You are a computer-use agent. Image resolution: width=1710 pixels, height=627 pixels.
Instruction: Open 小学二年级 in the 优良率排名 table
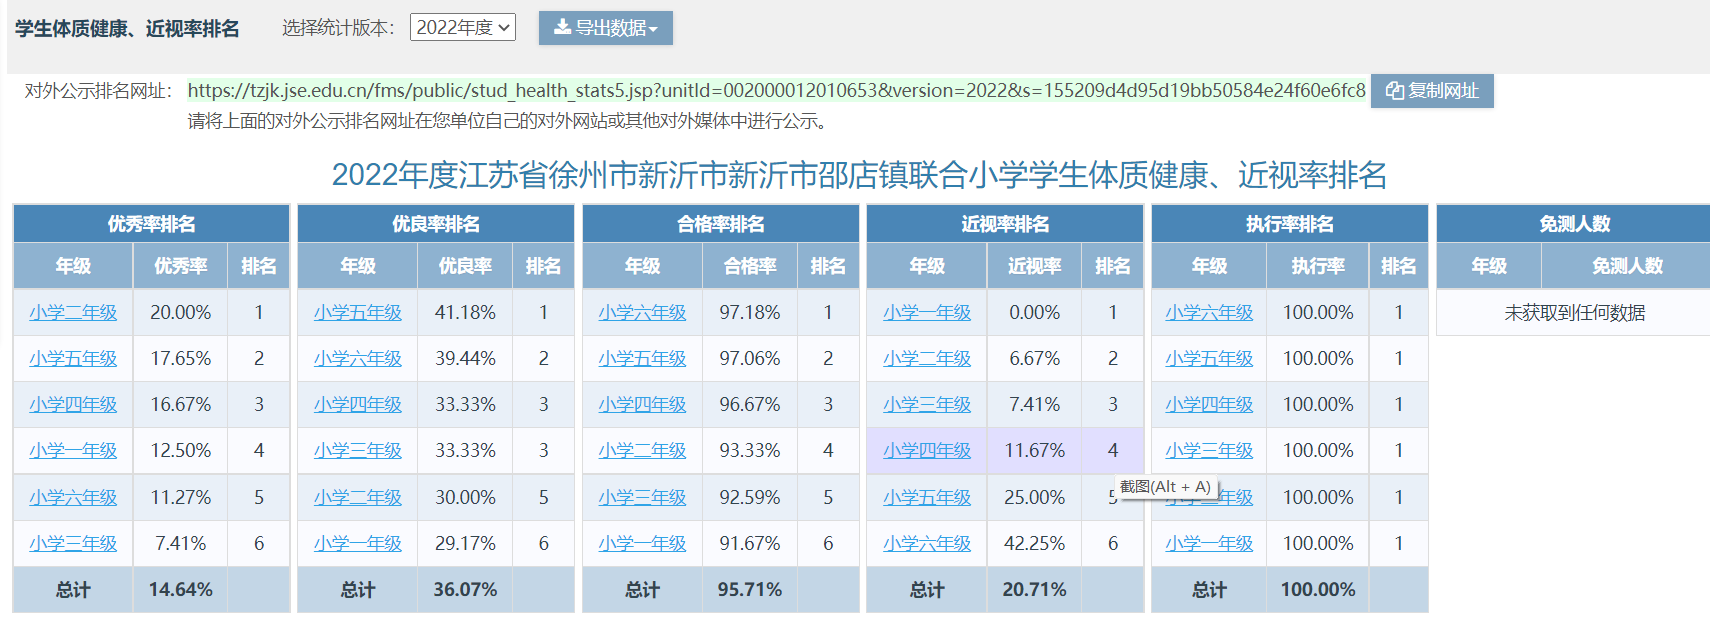358,497
